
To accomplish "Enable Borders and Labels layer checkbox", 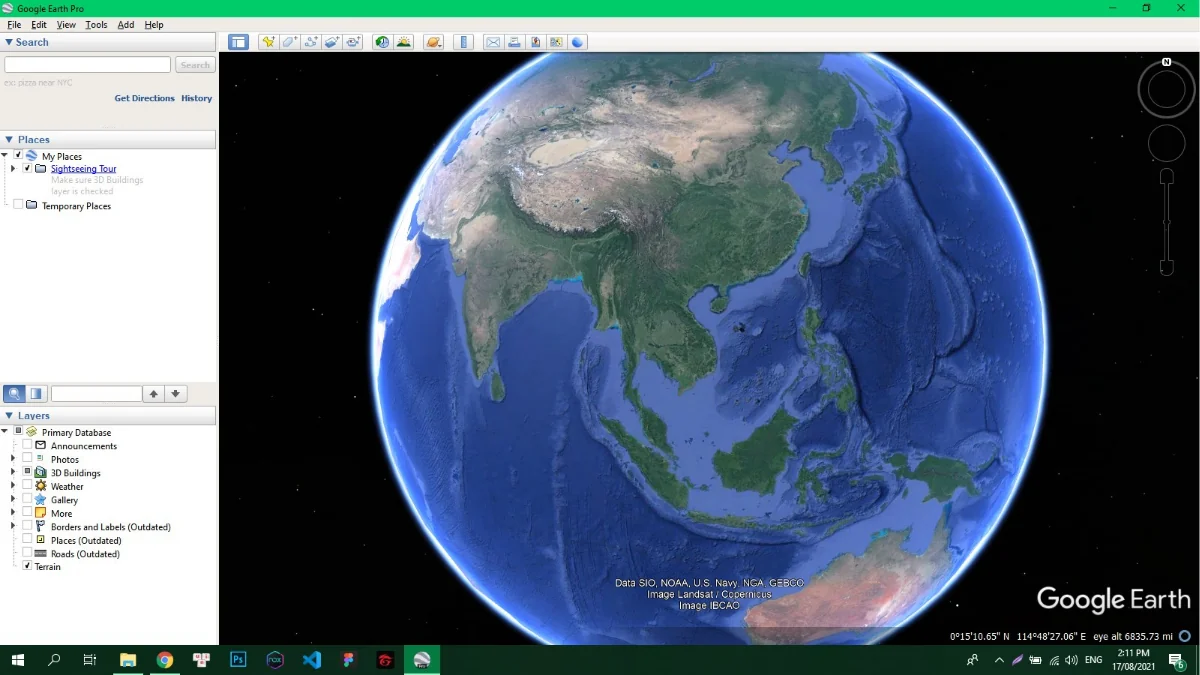I will (x=27, y=526).
